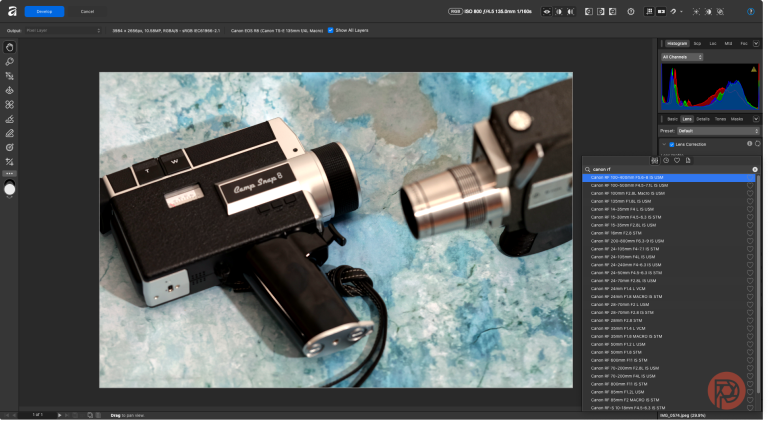The height and width of the screenshot is (422, 770).
Task: Favorite the second Canon RF lens entry
Action: tap(750, 186)
